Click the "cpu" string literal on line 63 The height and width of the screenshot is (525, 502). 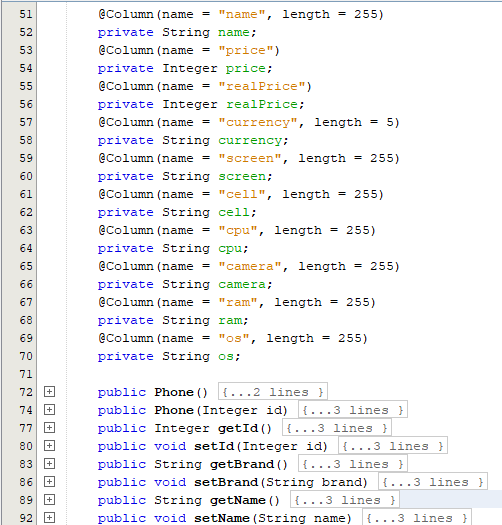tap(238, 231)
